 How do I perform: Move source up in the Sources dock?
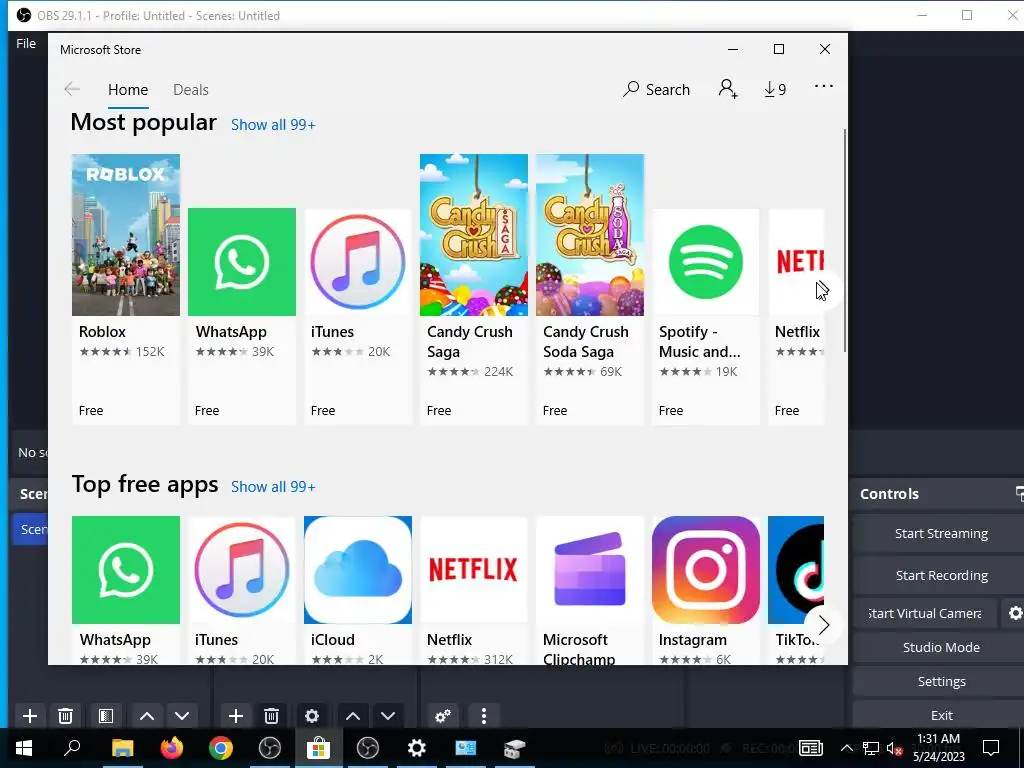(353, 716)
